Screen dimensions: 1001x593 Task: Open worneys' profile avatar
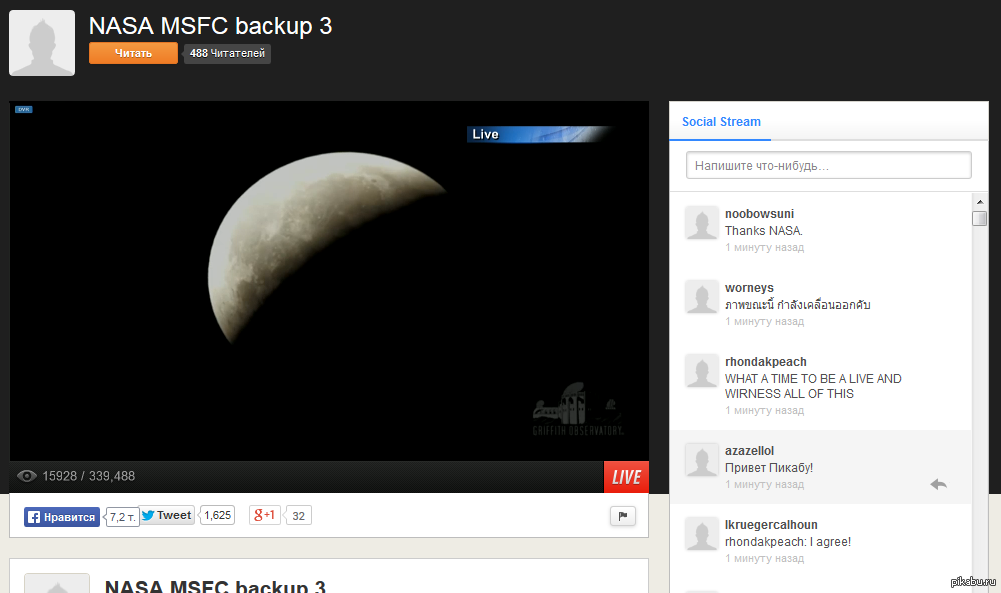click(x=702, y=296)
